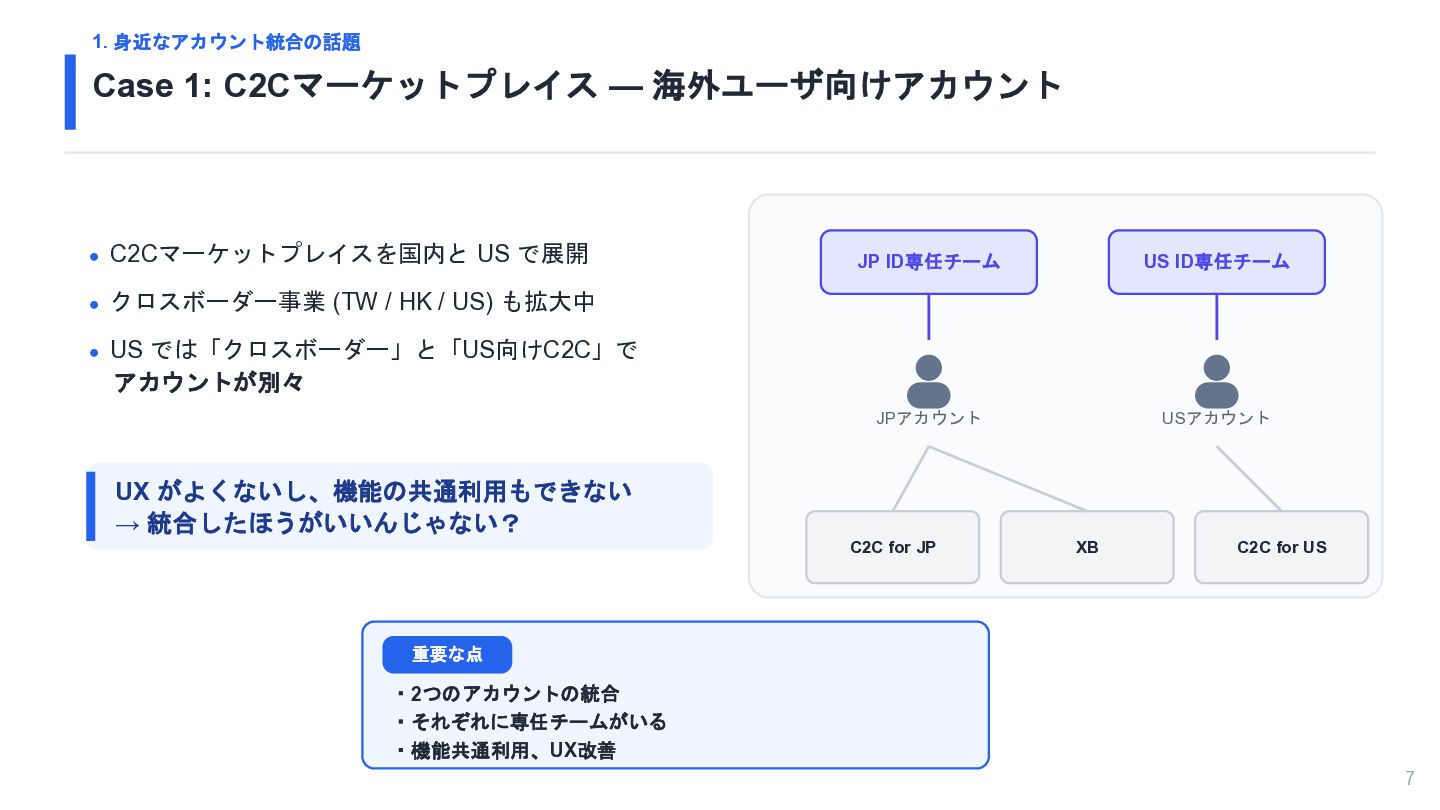Click the XB service box
Viewport: 1440px width, 810px height.
1087,547
